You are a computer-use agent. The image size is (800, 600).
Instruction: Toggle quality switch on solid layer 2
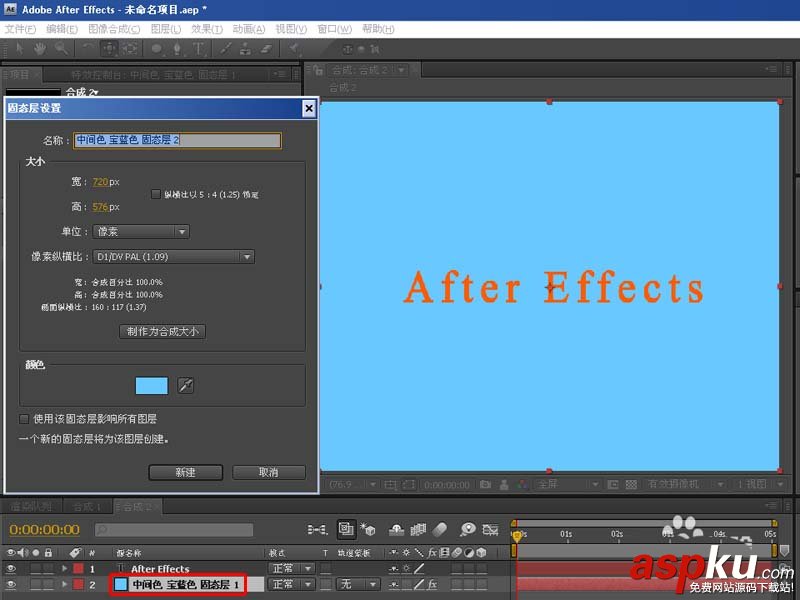pyautogui.click(x=419, y=584)
